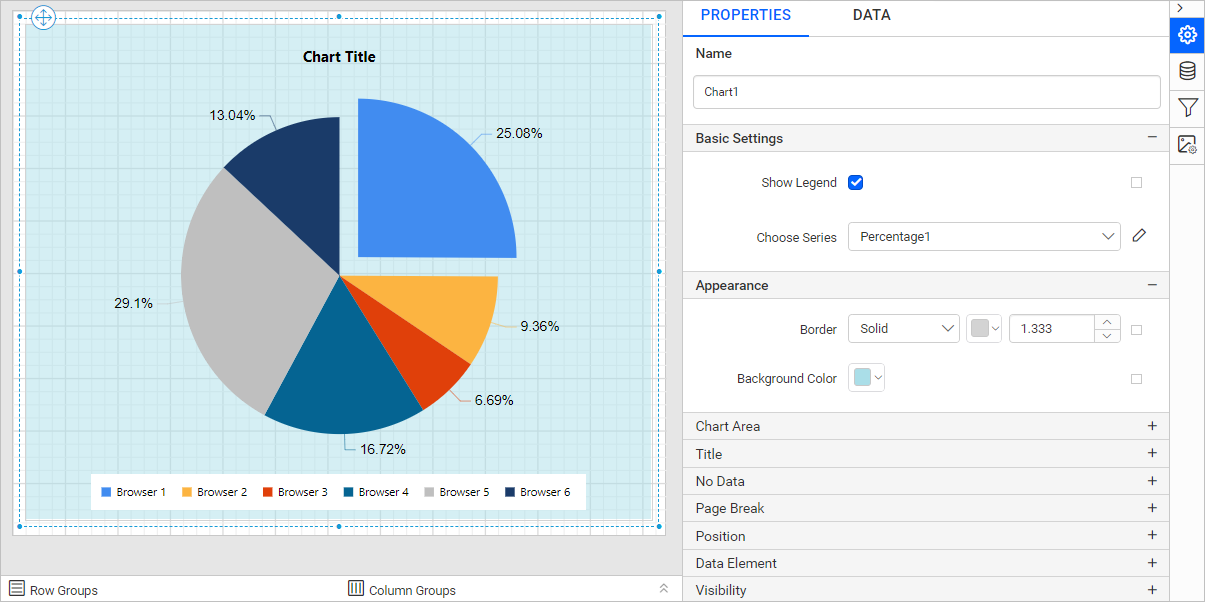This screenshot has height=602, width=1205.
Task: Select the PROPERTIES tab
Action: click(x=746, y=16)
